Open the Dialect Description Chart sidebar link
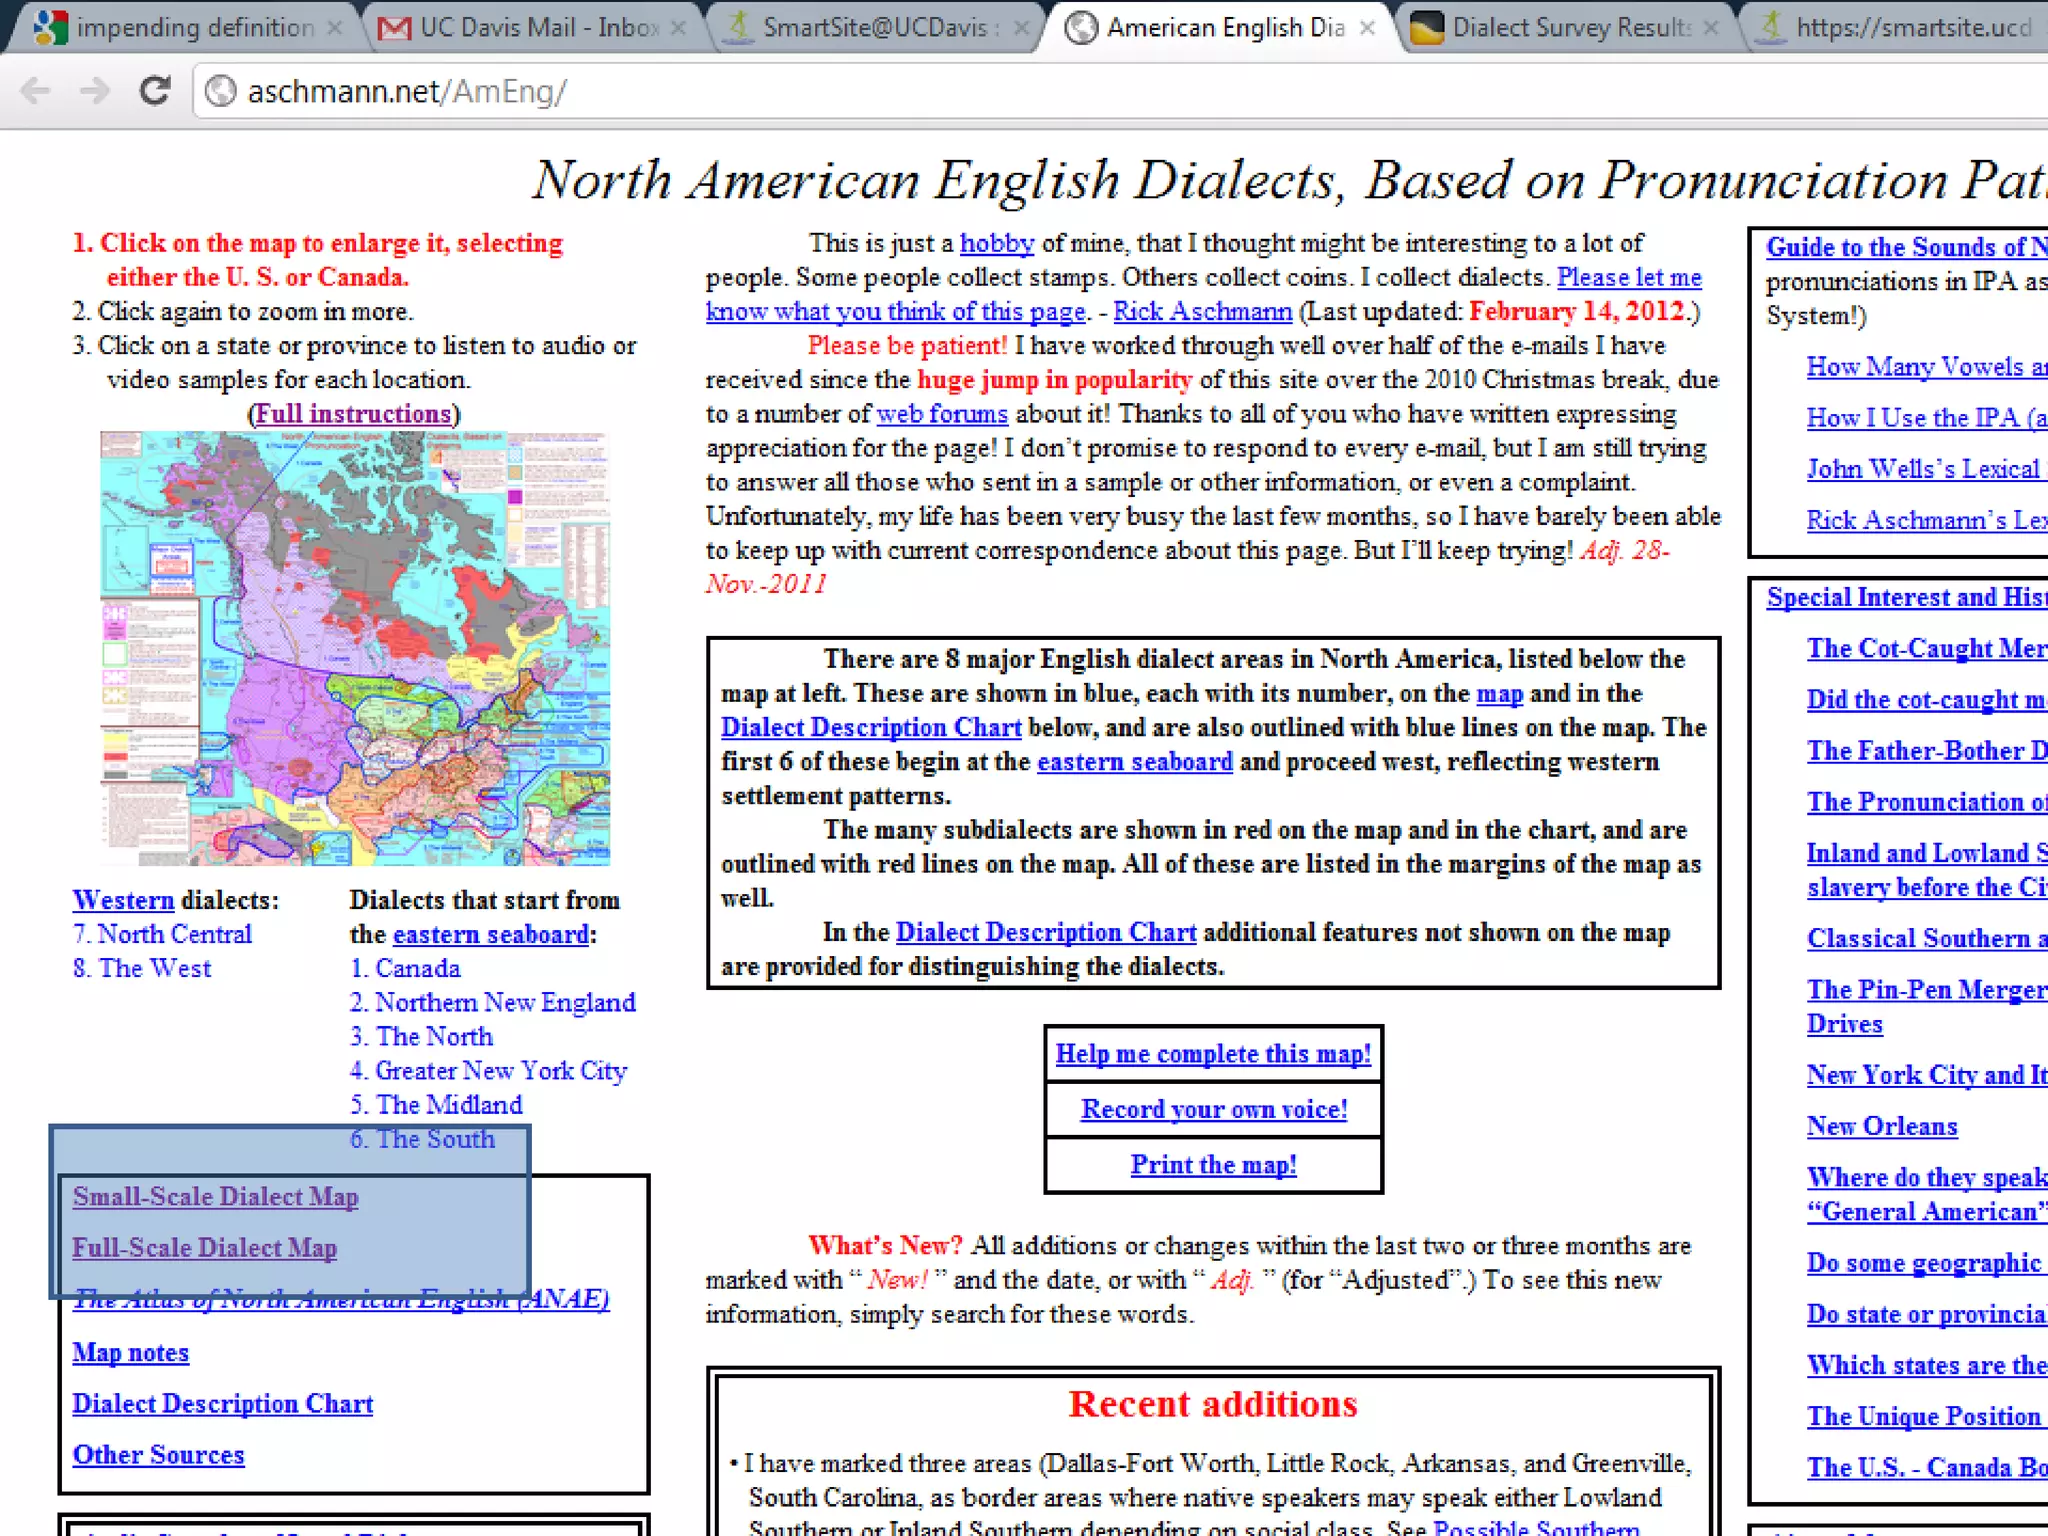The image size is (2048, 1536). click(x=222, y=1404)
